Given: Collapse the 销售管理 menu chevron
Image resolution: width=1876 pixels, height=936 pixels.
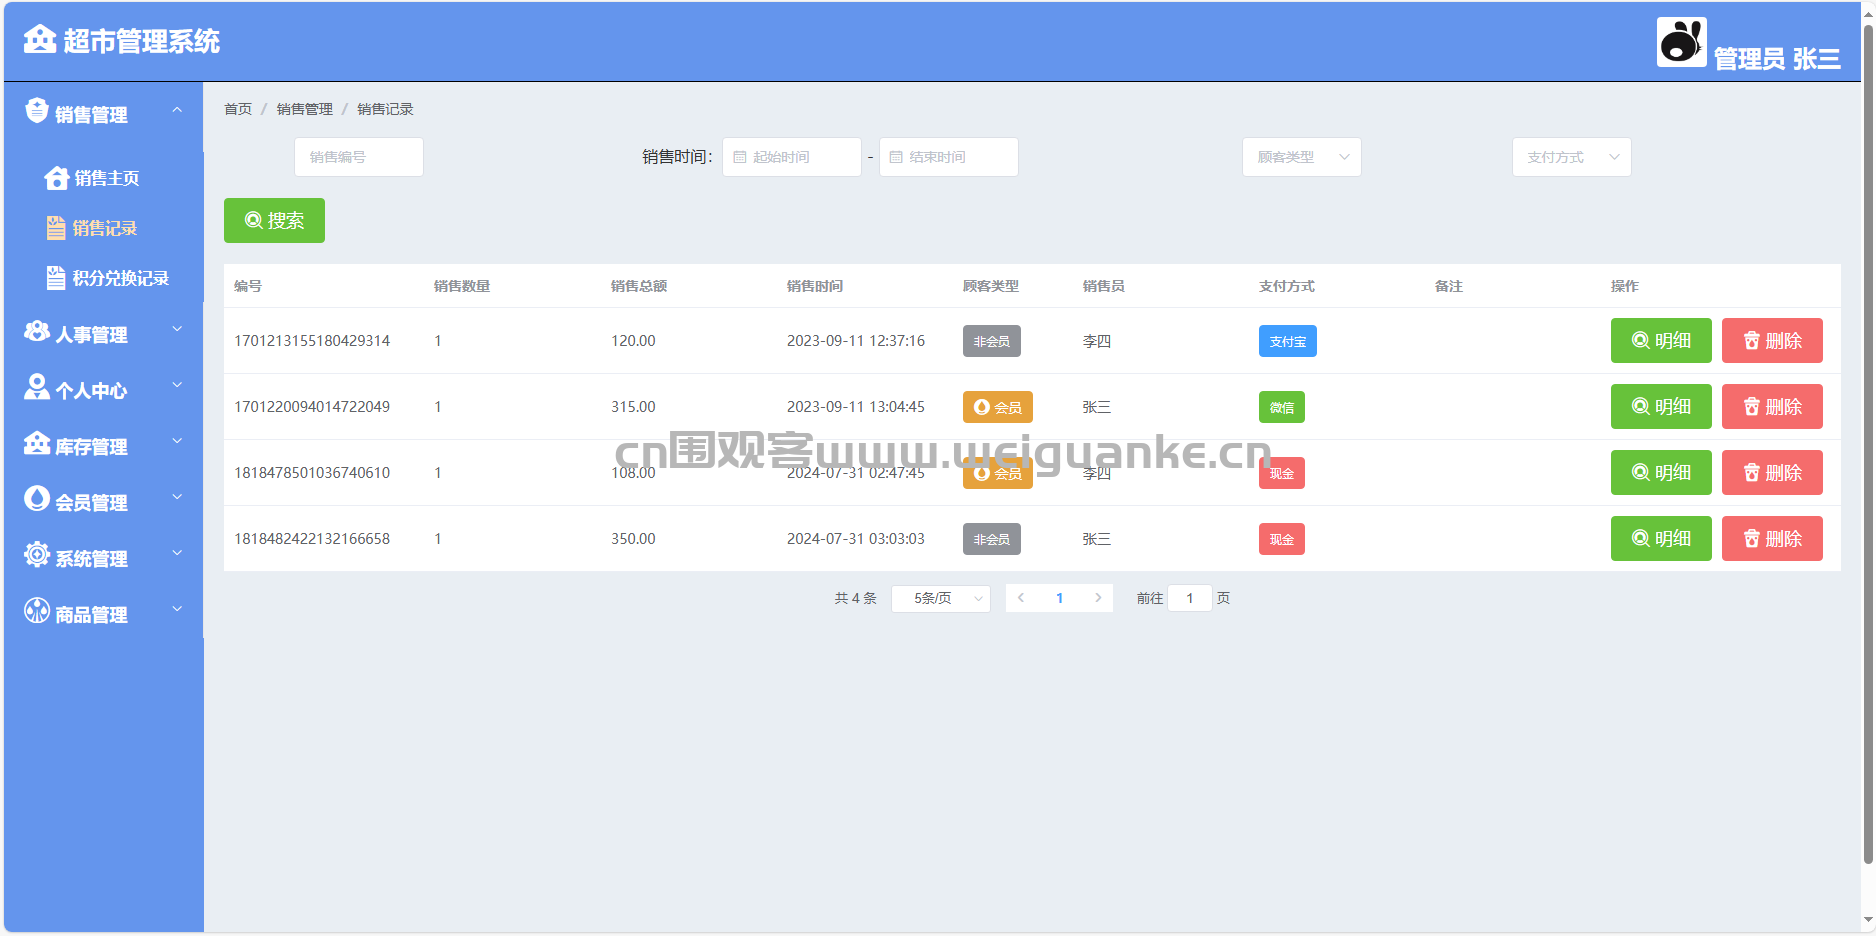Looking at the screenshot, I should click(177, 110).
